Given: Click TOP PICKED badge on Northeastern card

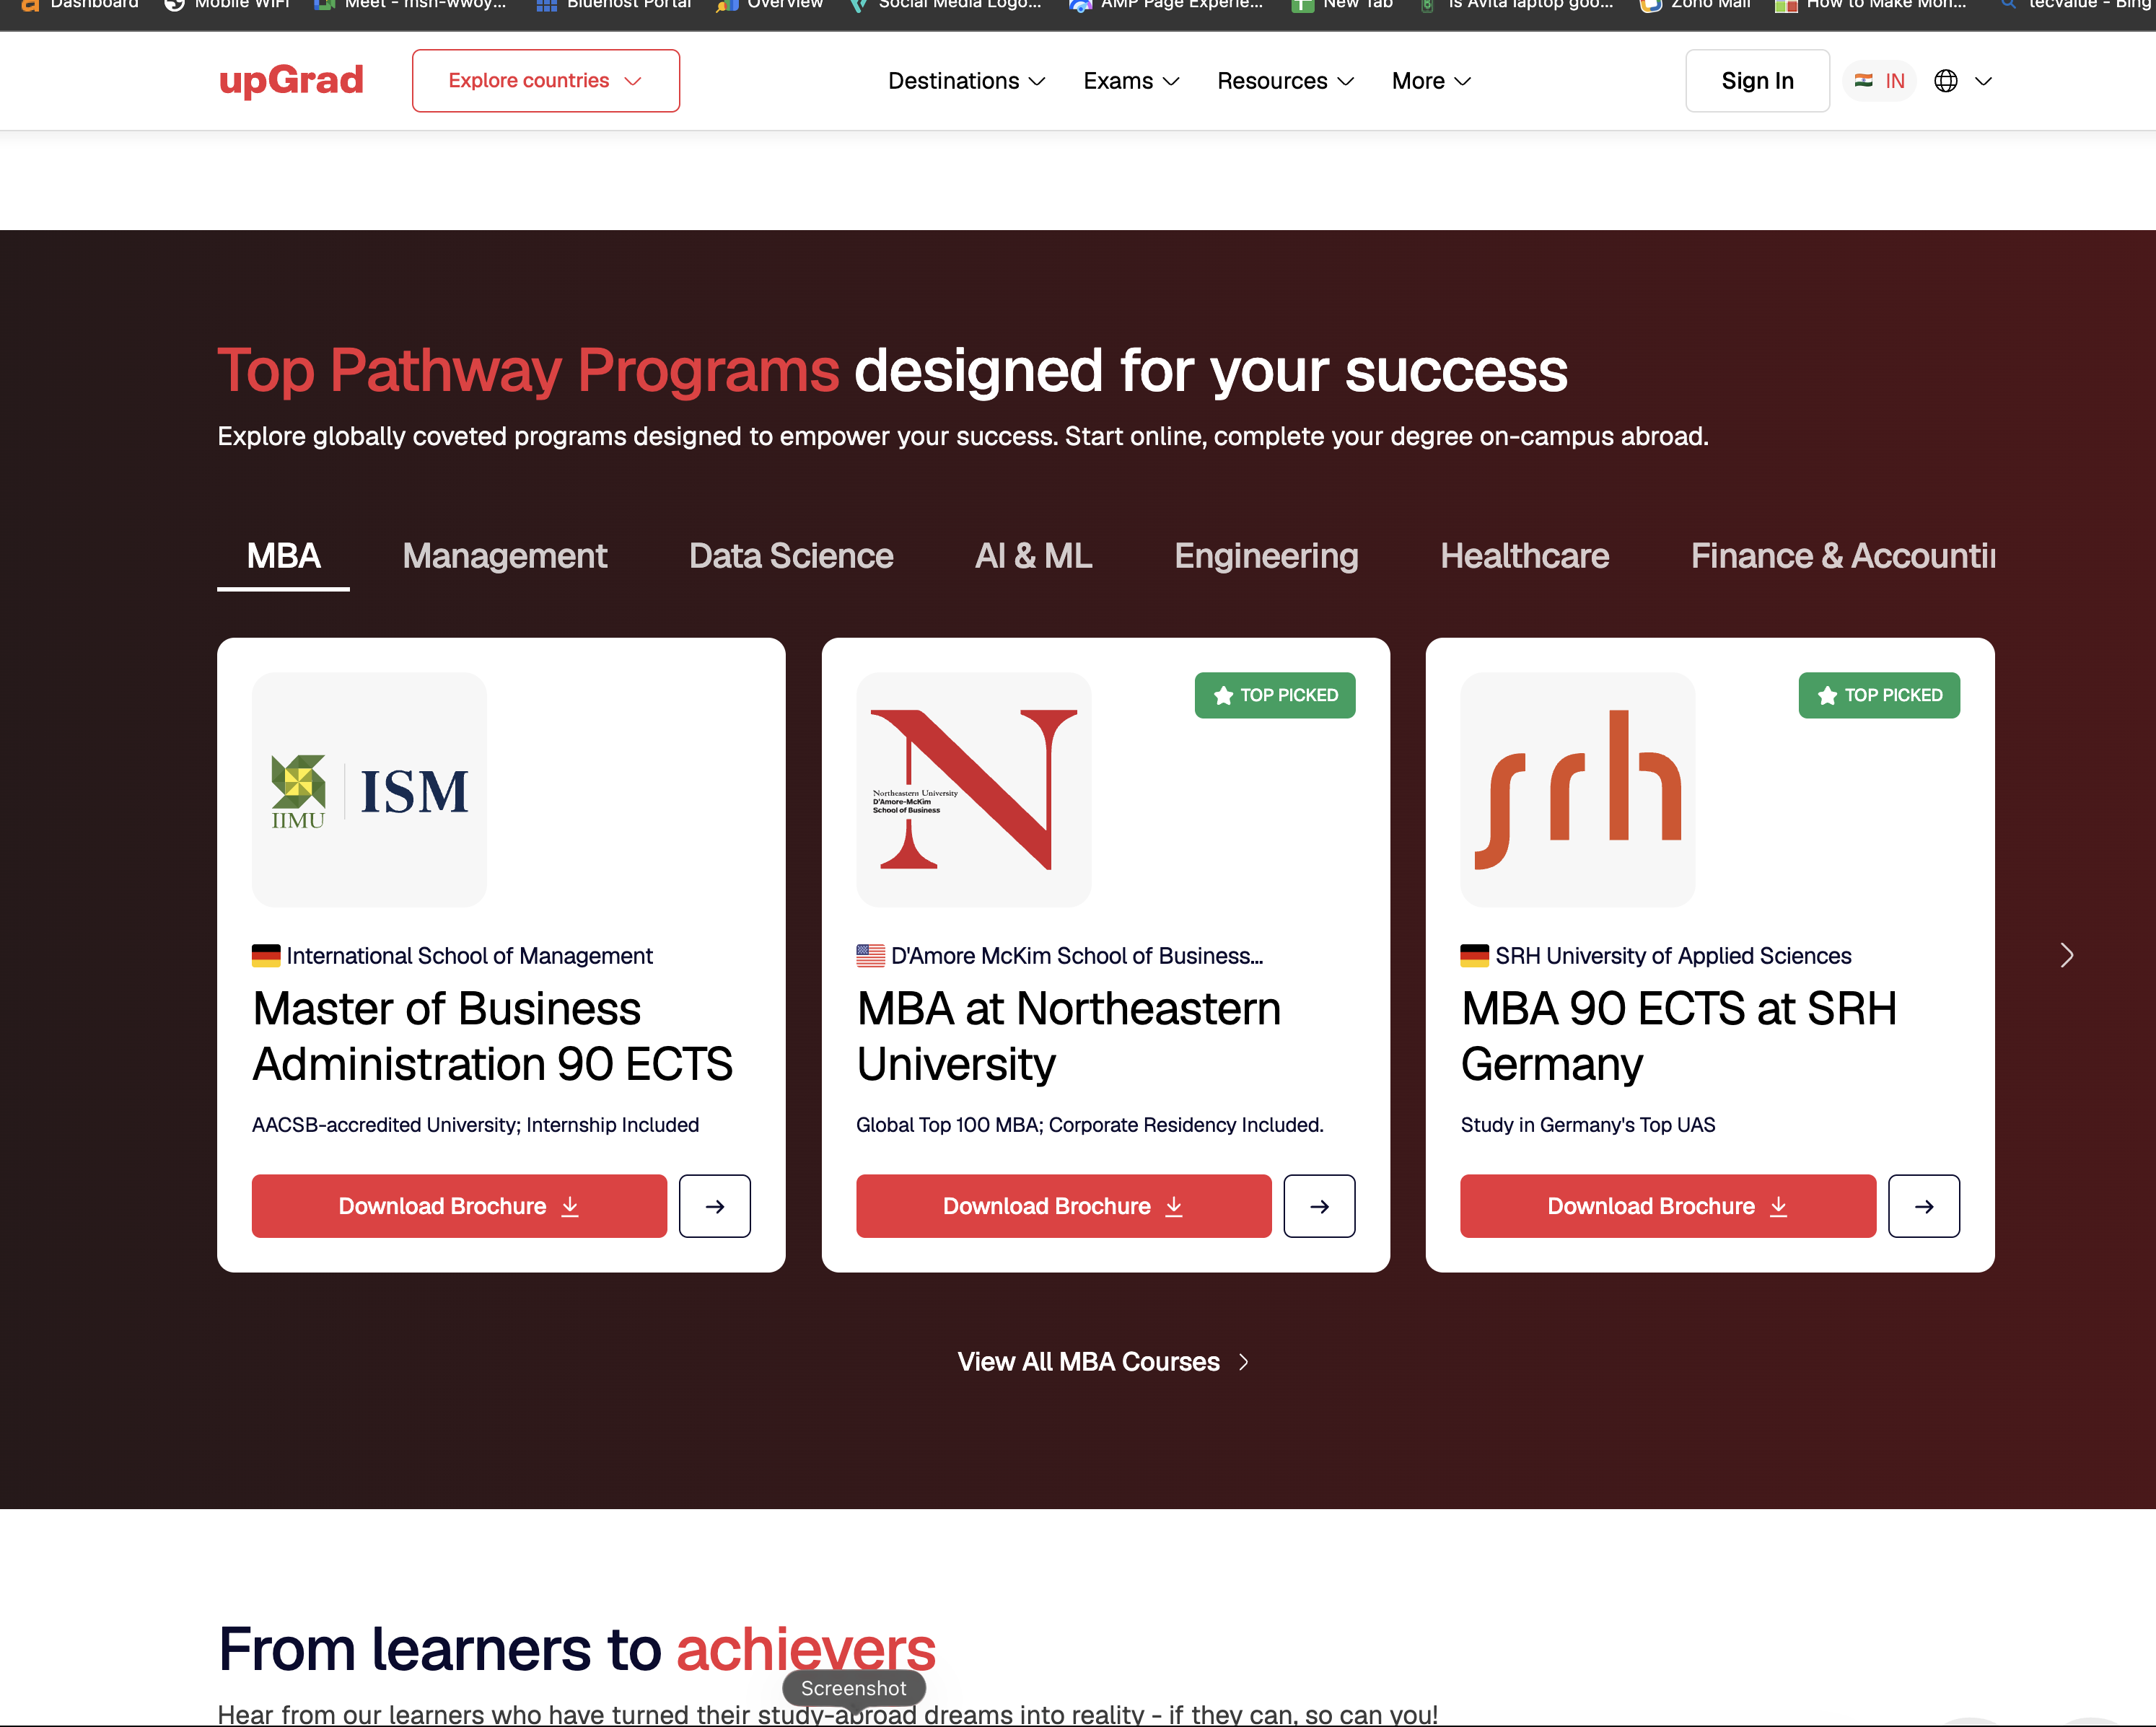Looking at the screenshot, I should coord(1275,695).
